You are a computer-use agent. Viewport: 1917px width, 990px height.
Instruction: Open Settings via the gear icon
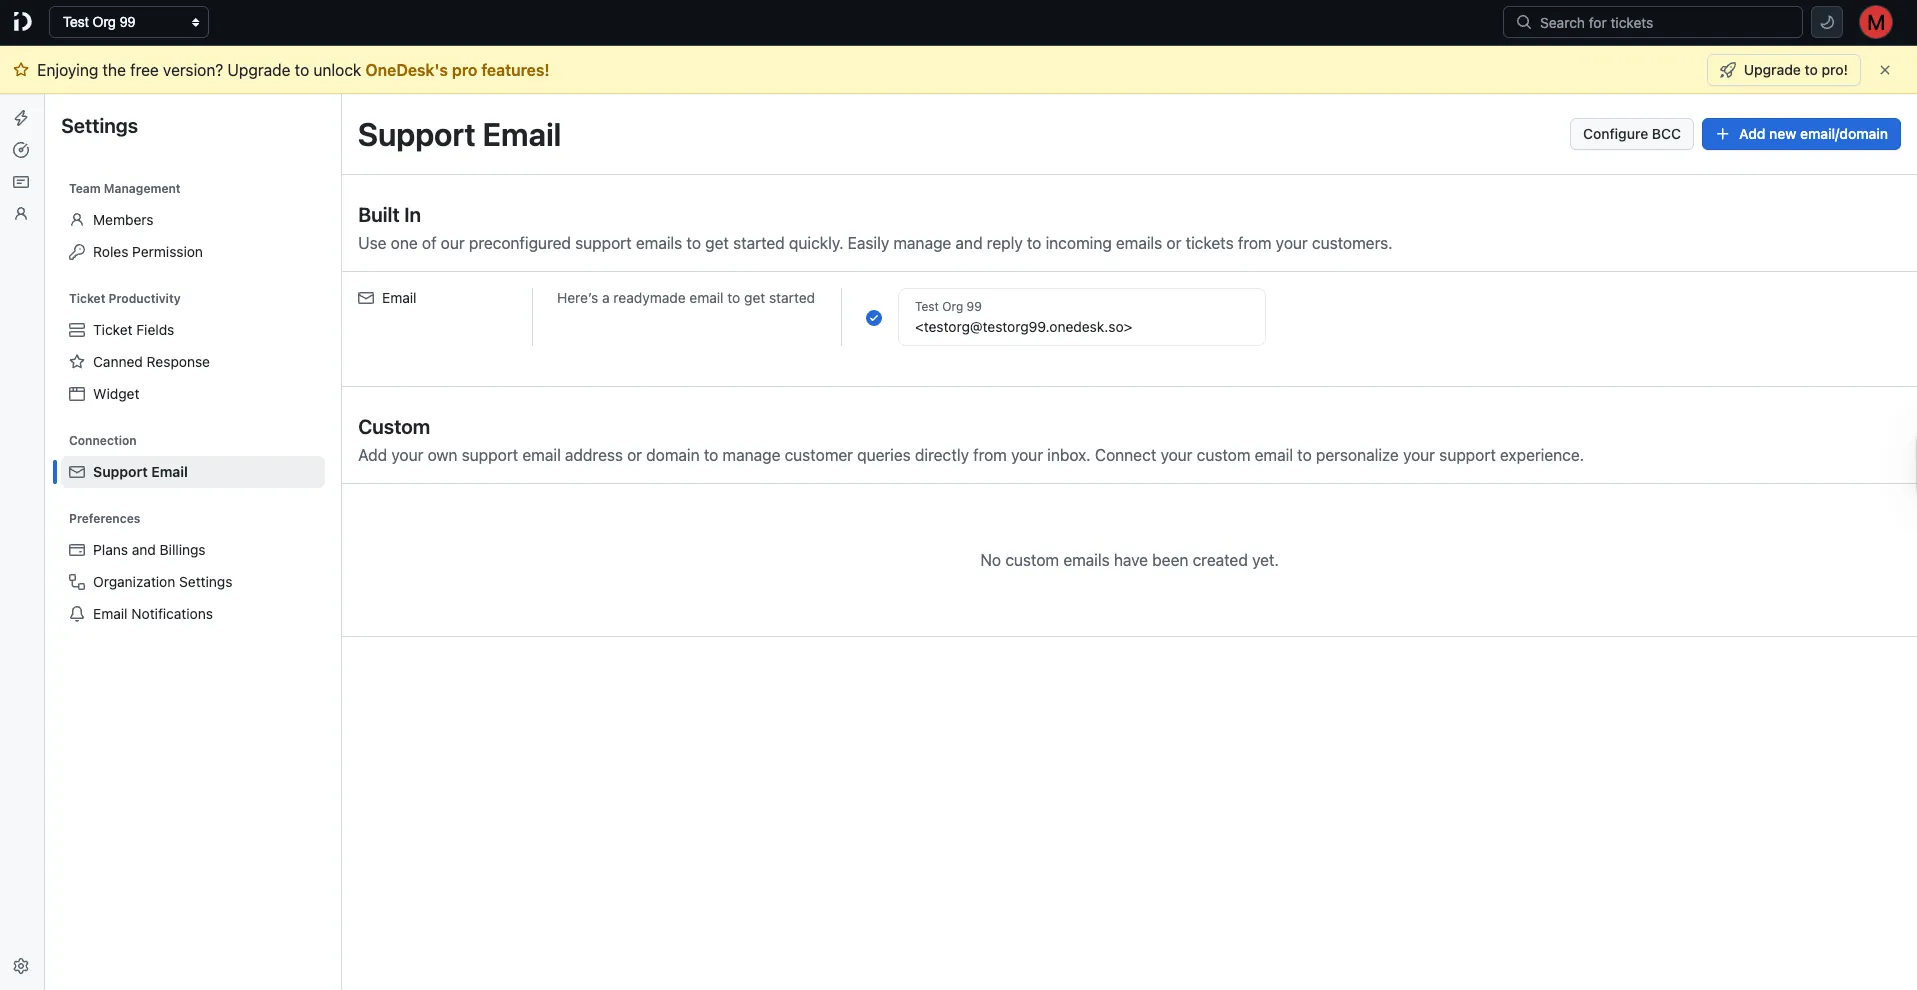click(21, 965)
